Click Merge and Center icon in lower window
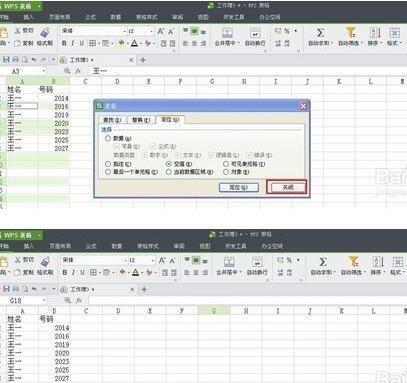The height and width of the screenshot is (383, 407). [229, 262]
